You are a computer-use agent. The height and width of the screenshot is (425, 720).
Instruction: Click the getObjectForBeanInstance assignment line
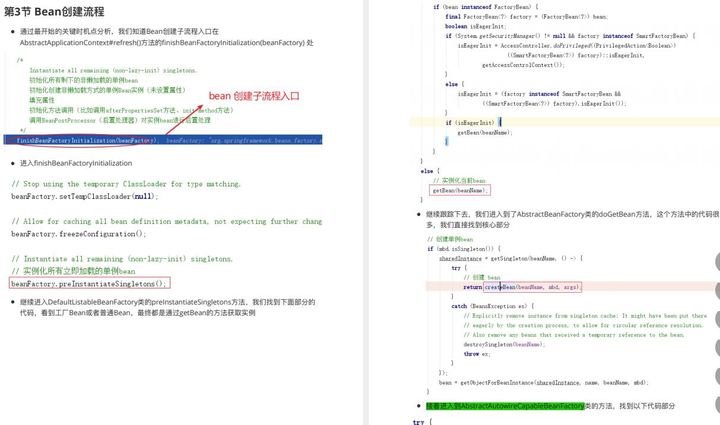point(544,382)
